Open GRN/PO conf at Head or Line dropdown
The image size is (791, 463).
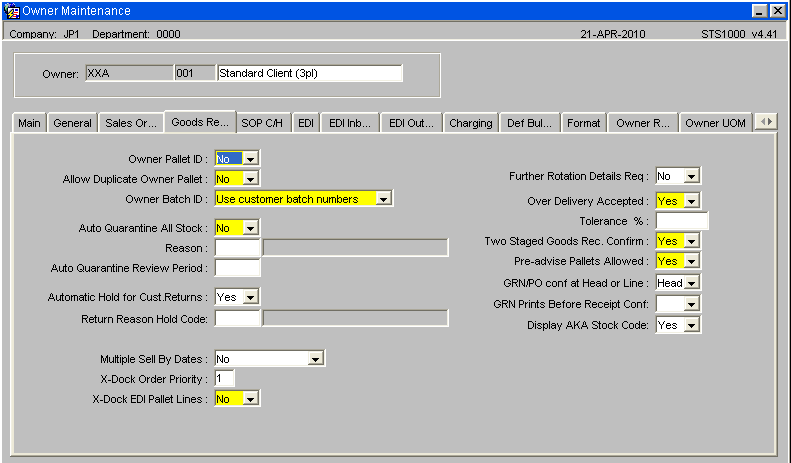[692, 282]
